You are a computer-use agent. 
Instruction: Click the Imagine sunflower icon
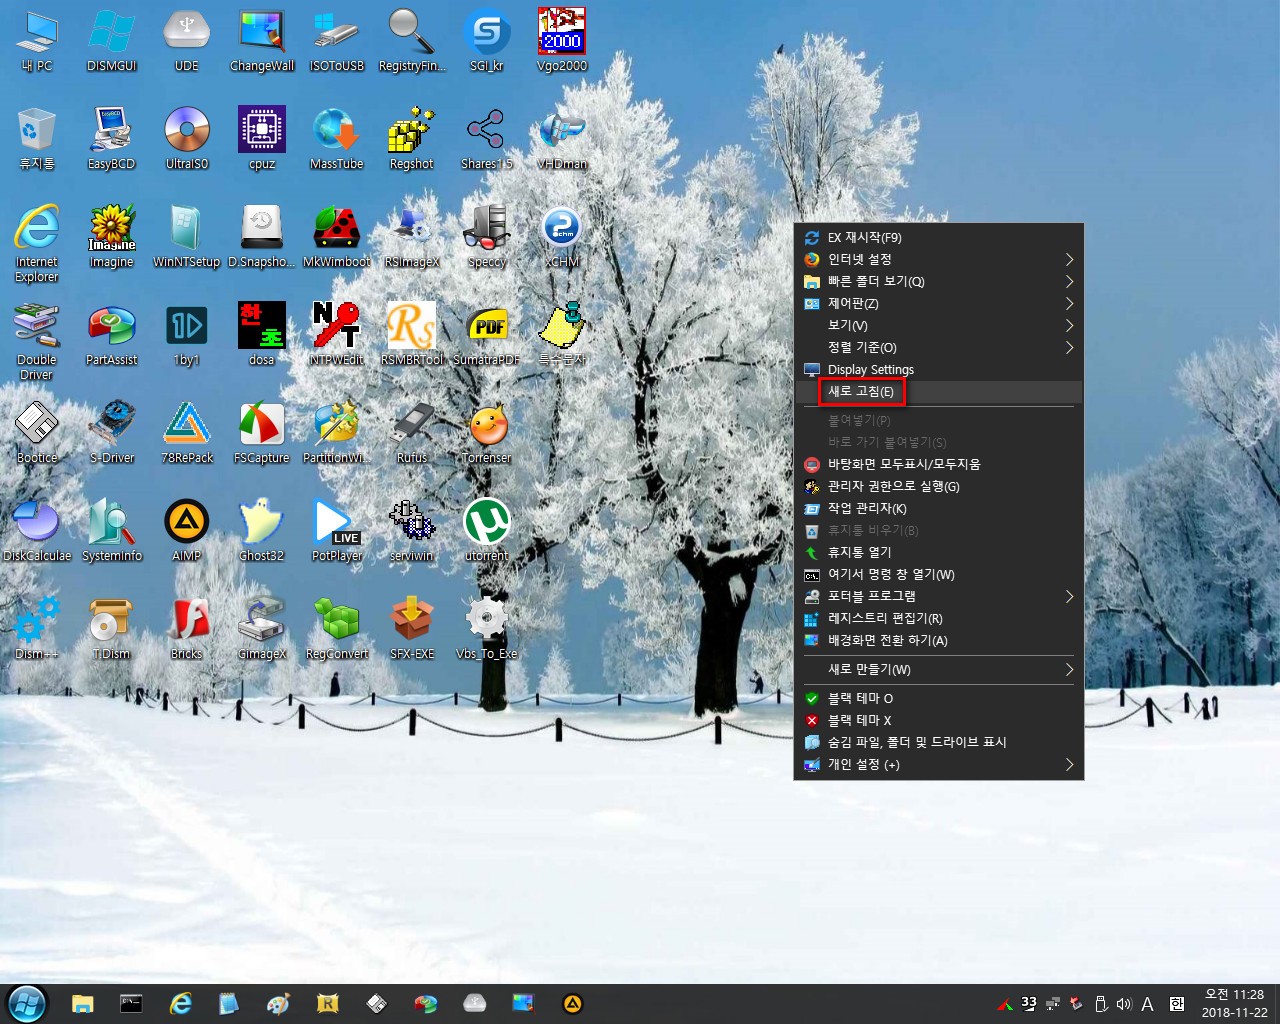[112, 236]
